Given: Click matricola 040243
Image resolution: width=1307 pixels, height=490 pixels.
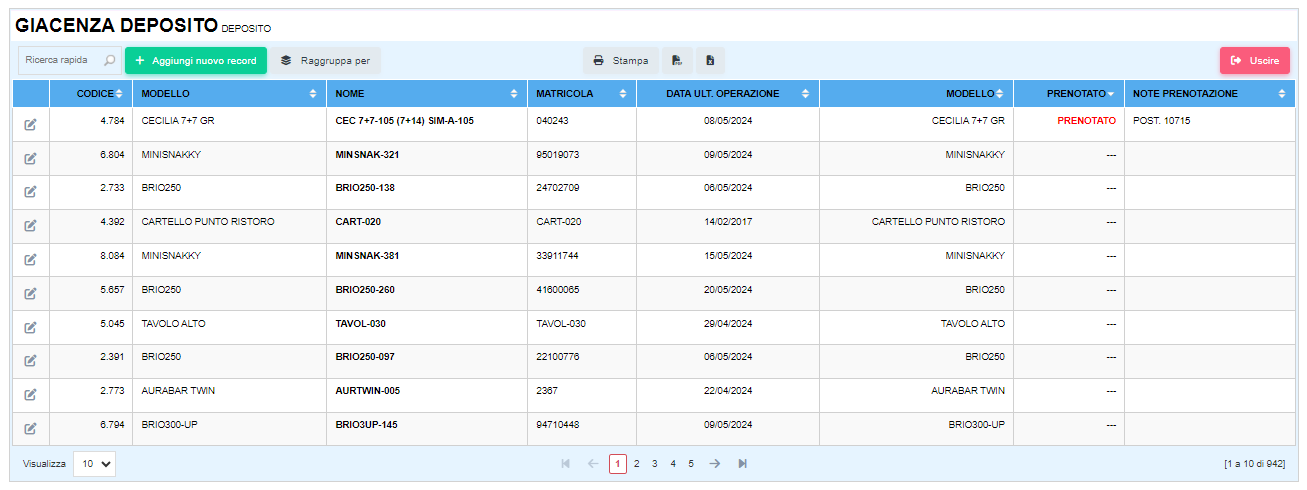Looking at the screenshot, I should click(552, 121).
